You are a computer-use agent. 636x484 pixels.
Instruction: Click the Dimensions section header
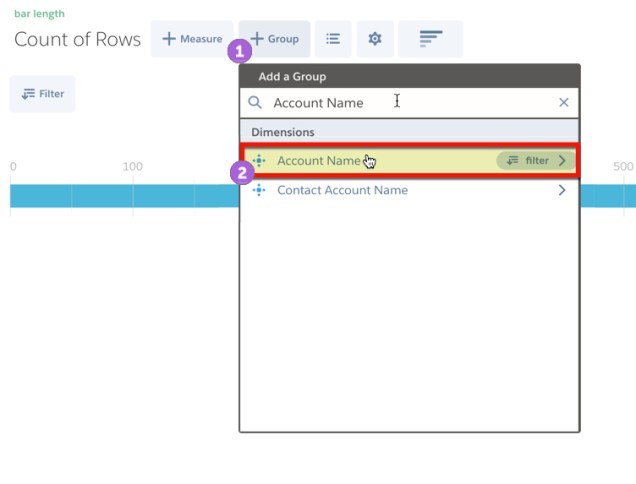pos(283,132)
